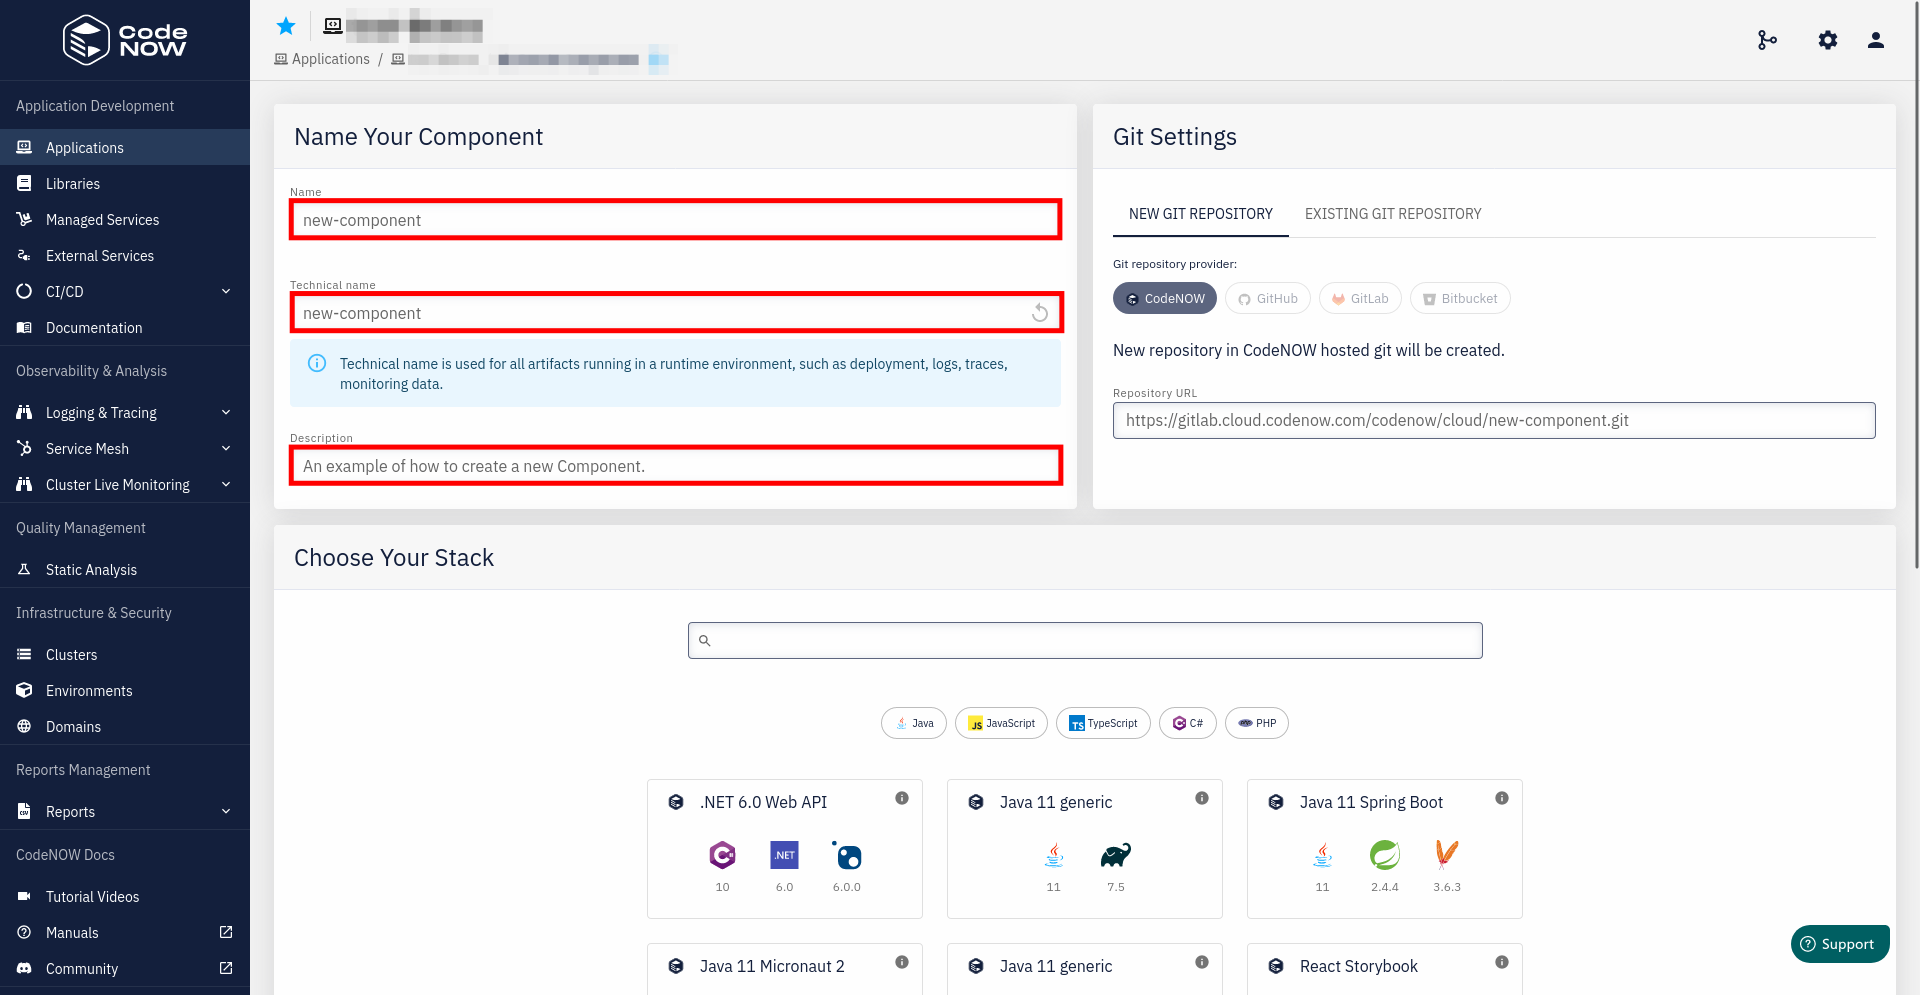Viewport: 1920px width, 995px height.
Task: Click the info icon in technical name note
Action: [317, 363]
